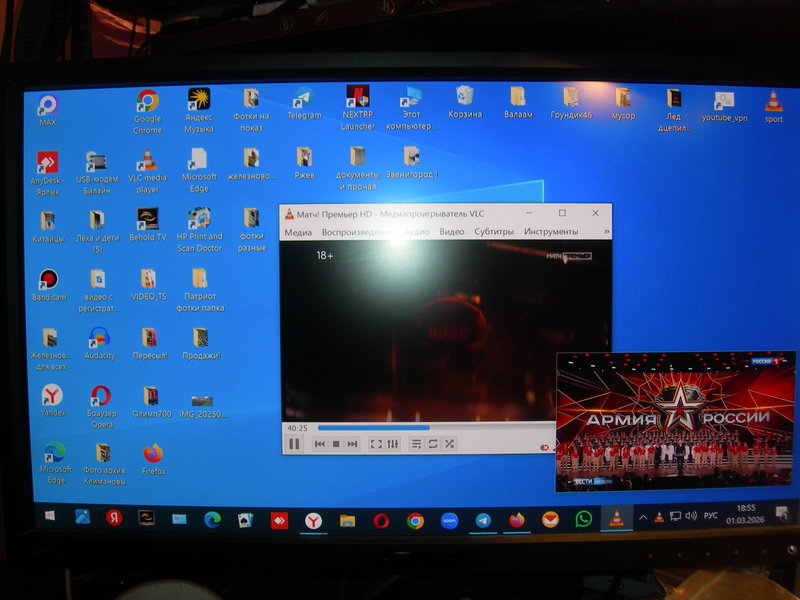Switch VLC video to fullscreen
Image resolution: width=800 pixels, height=600 pixels.
[x=376, y=444]
